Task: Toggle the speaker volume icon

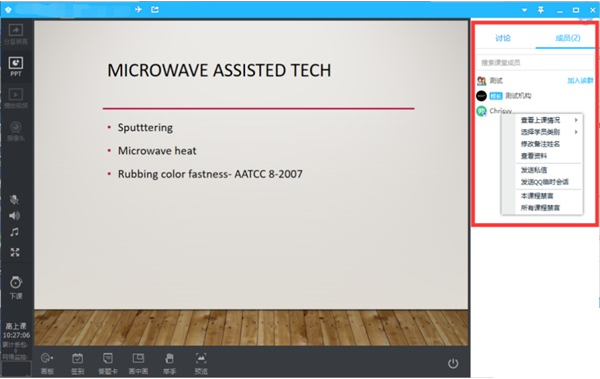Action: coord(15,216)
